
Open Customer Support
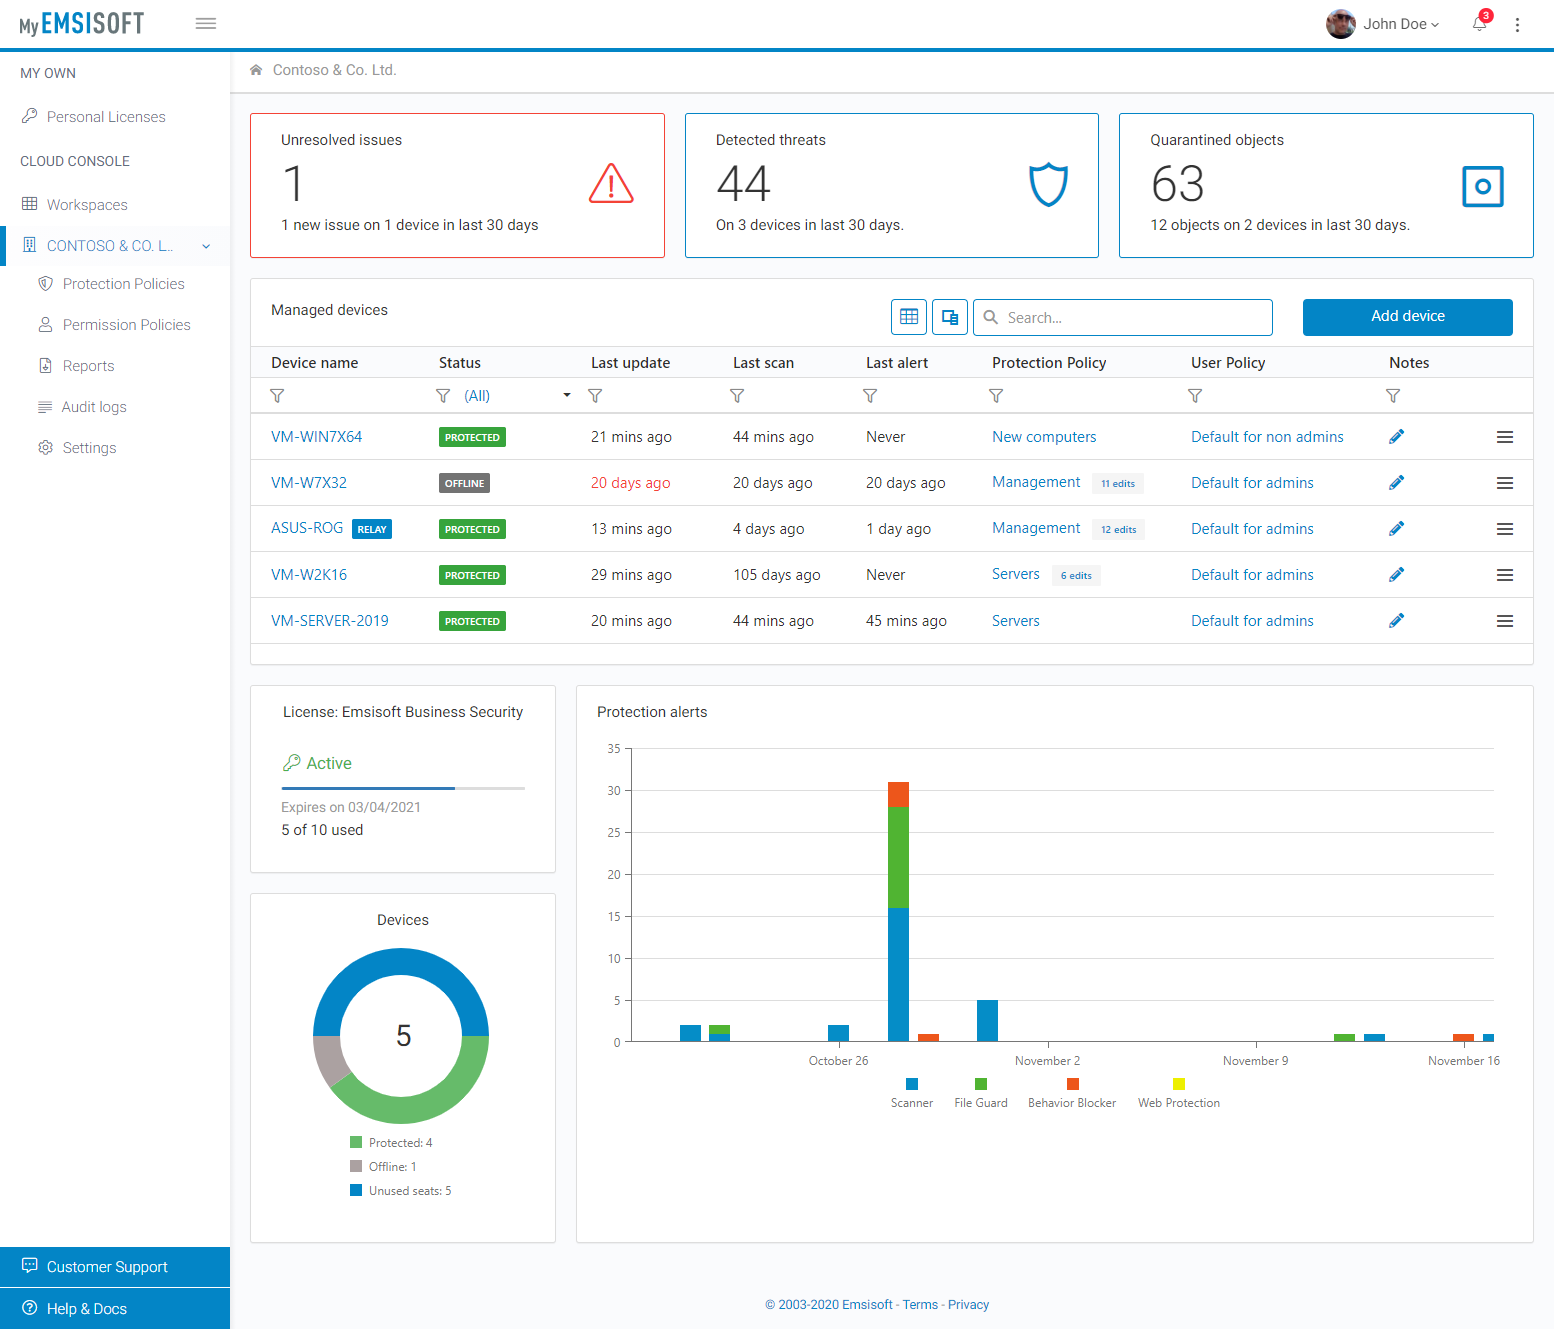pos(115,1267)
